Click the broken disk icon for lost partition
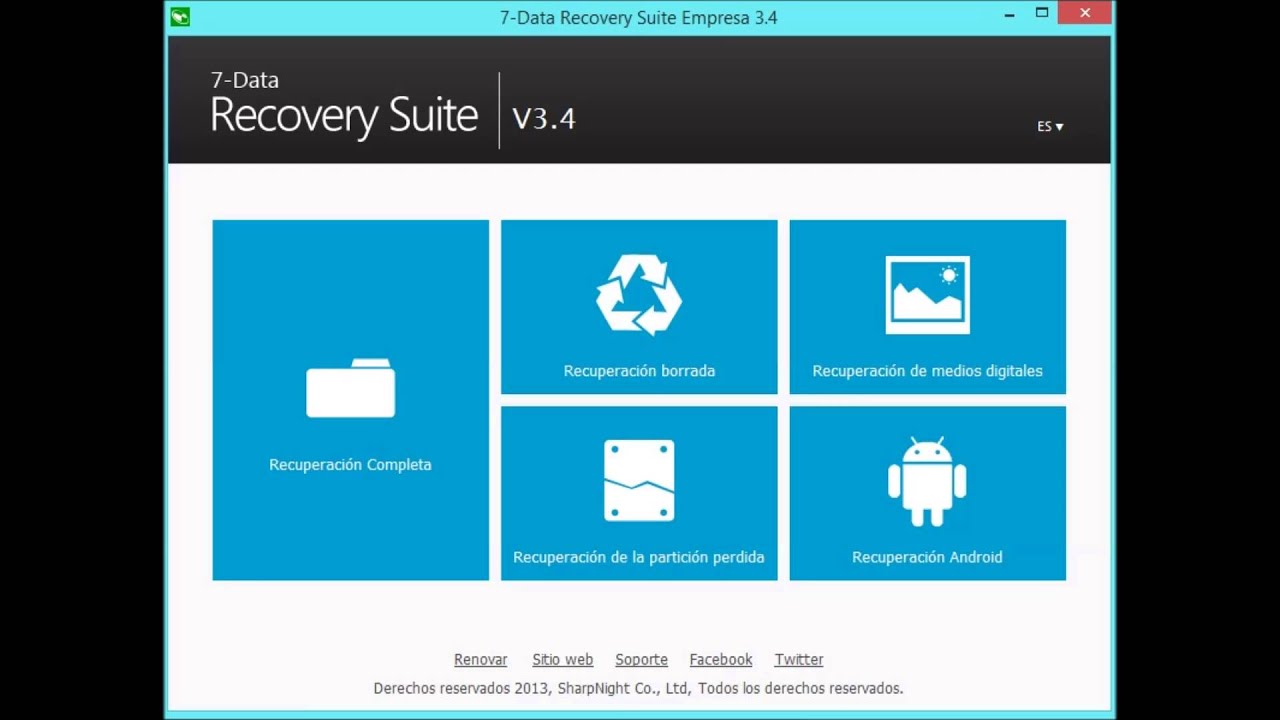1280x720 pixels. (639, 481)
